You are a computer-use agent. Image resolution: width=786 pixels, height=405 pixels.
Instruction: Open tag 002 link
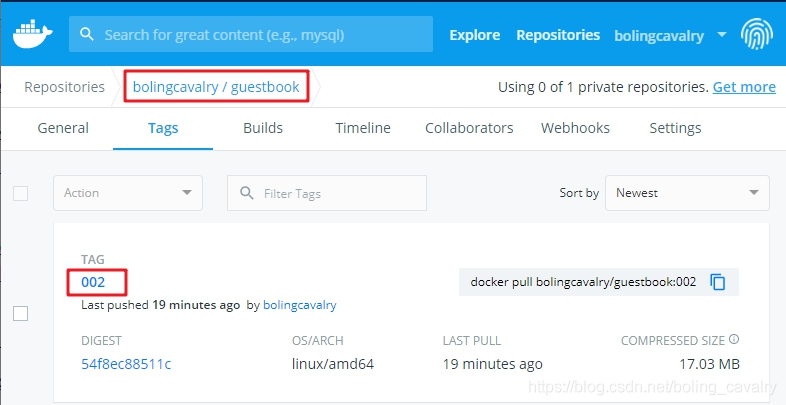tap(93, 282)
